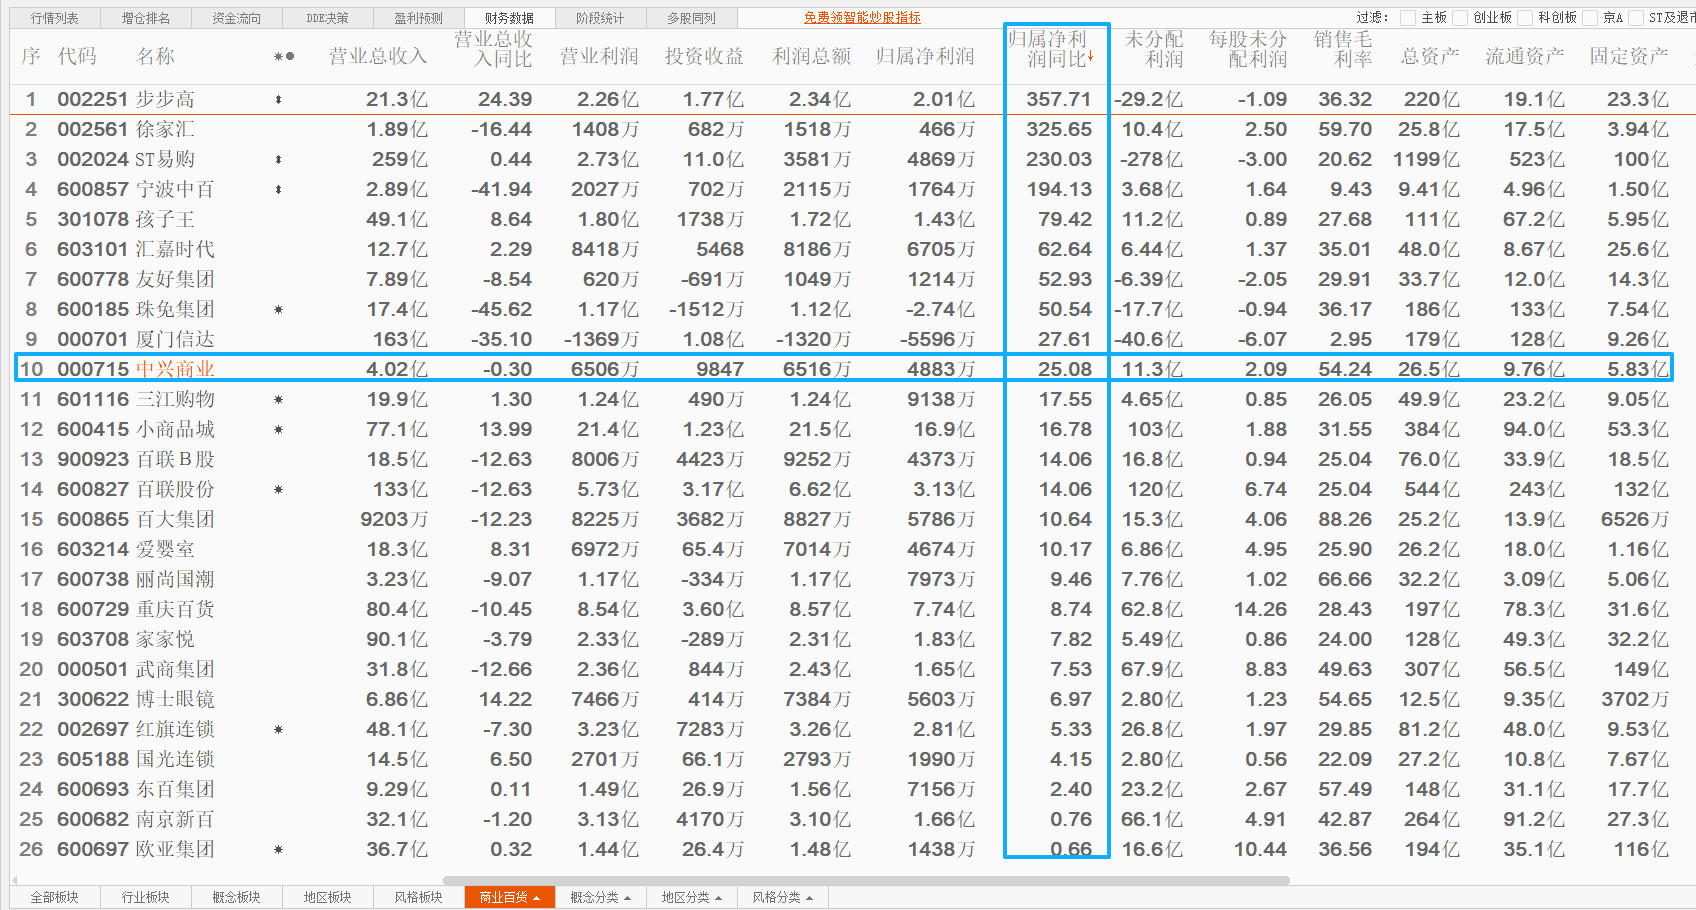Expand the 风格分类 dropdown
Screen dimensions: 1696x910
pyautogui.click(x=783, y=897)
